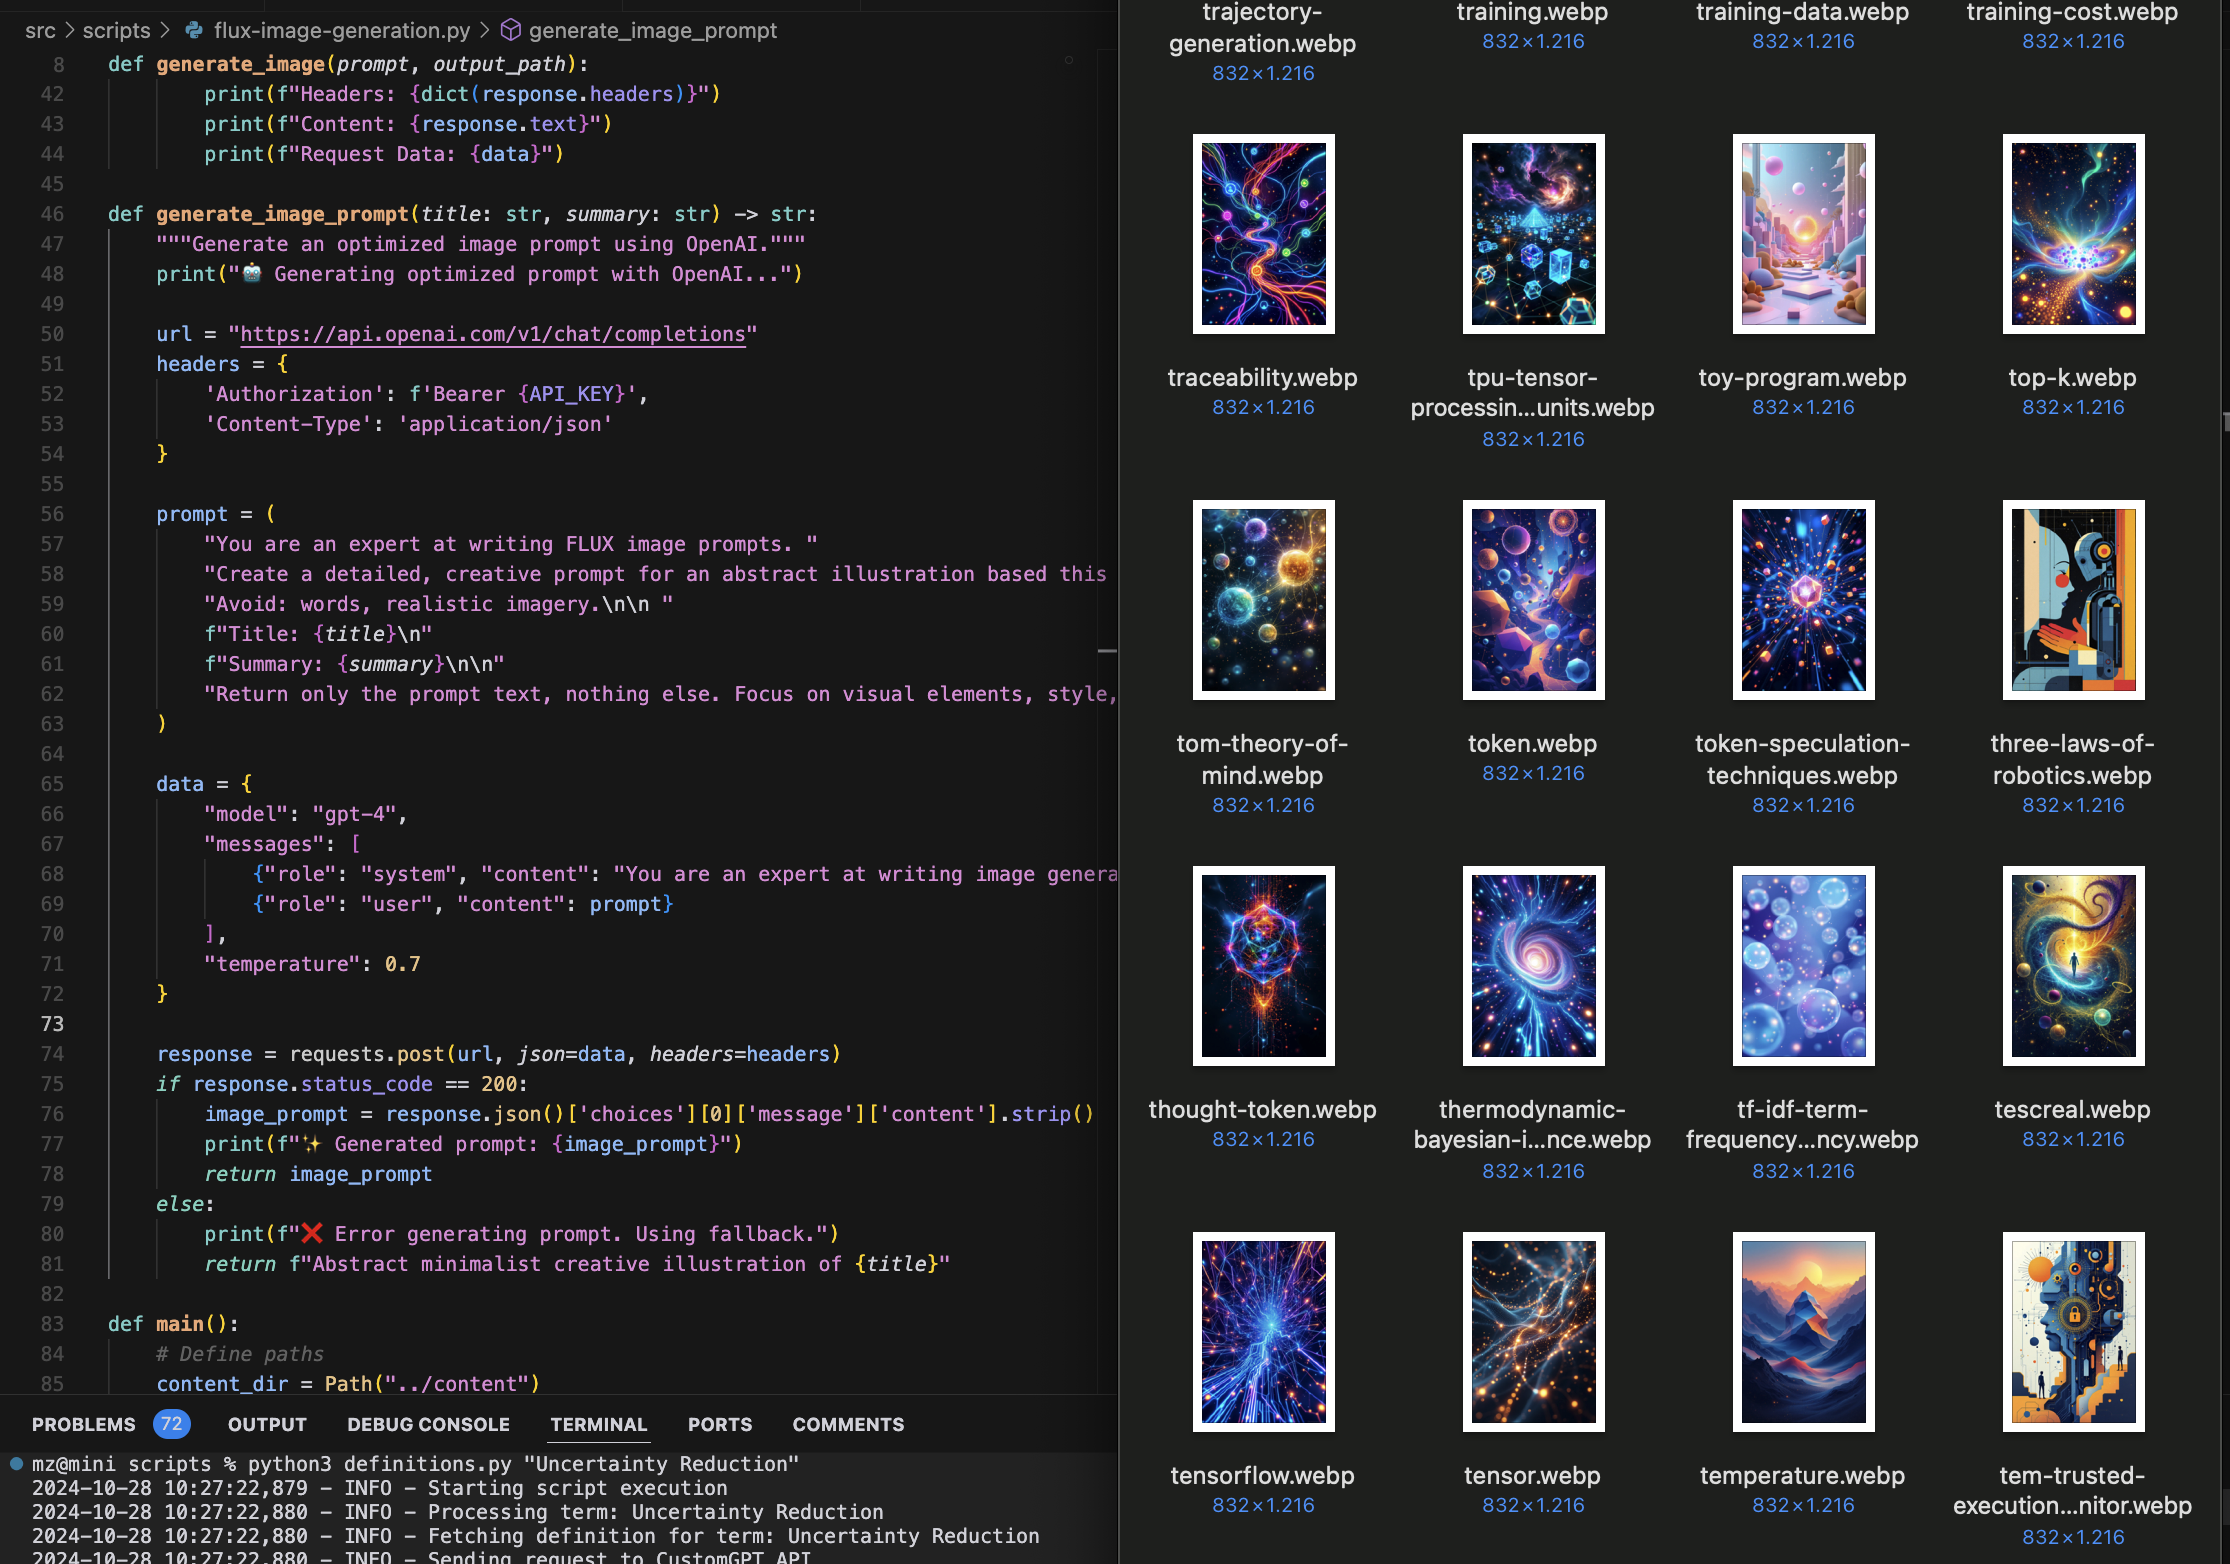Select the toy-program.webp image thumbnail
Viewport: 2230px width, 1564px height.
[1803, 234]
